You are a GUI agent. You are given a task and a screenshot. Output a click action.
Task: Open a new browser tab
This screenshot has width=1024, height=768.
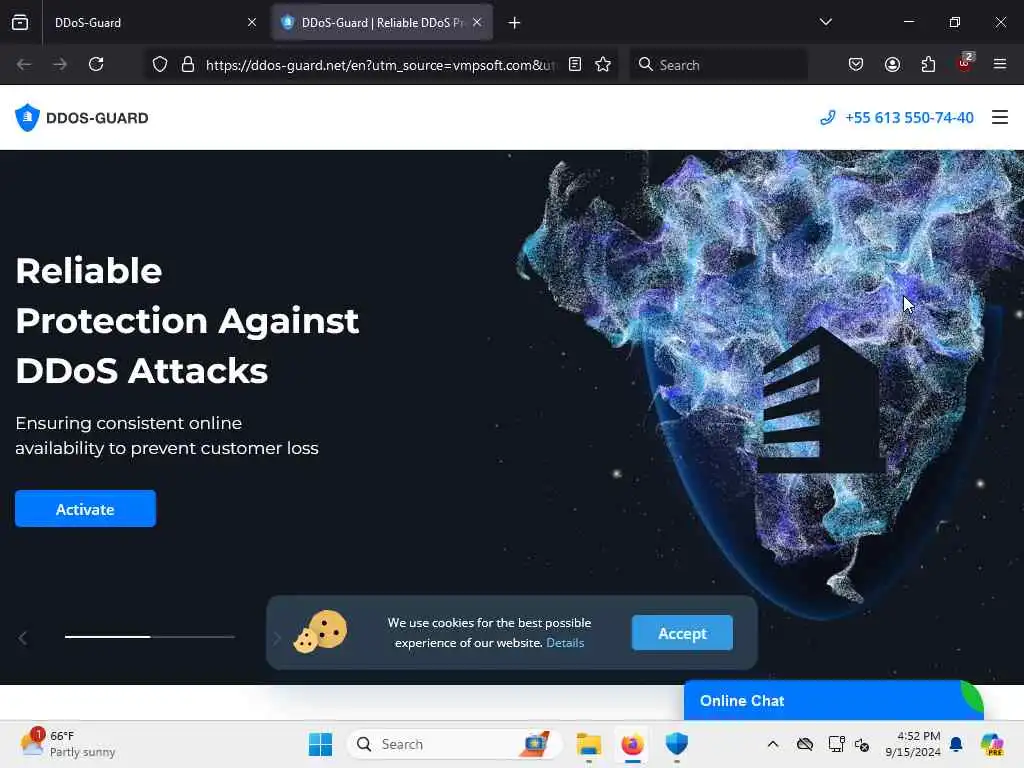(515, 23)
